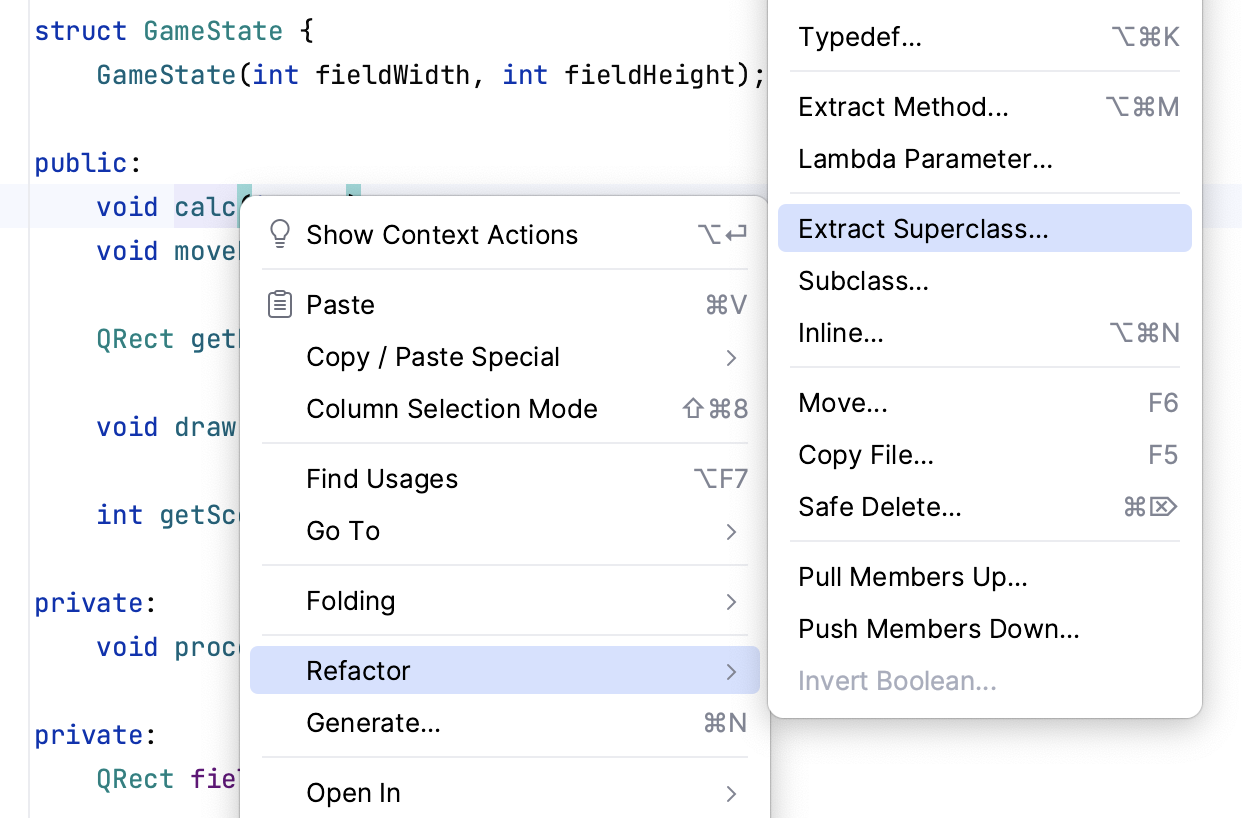Choose Lambda Parameter refactoring
Image resolution: width=1242 pixels, height=818 pixels.
tap(925, 159)
